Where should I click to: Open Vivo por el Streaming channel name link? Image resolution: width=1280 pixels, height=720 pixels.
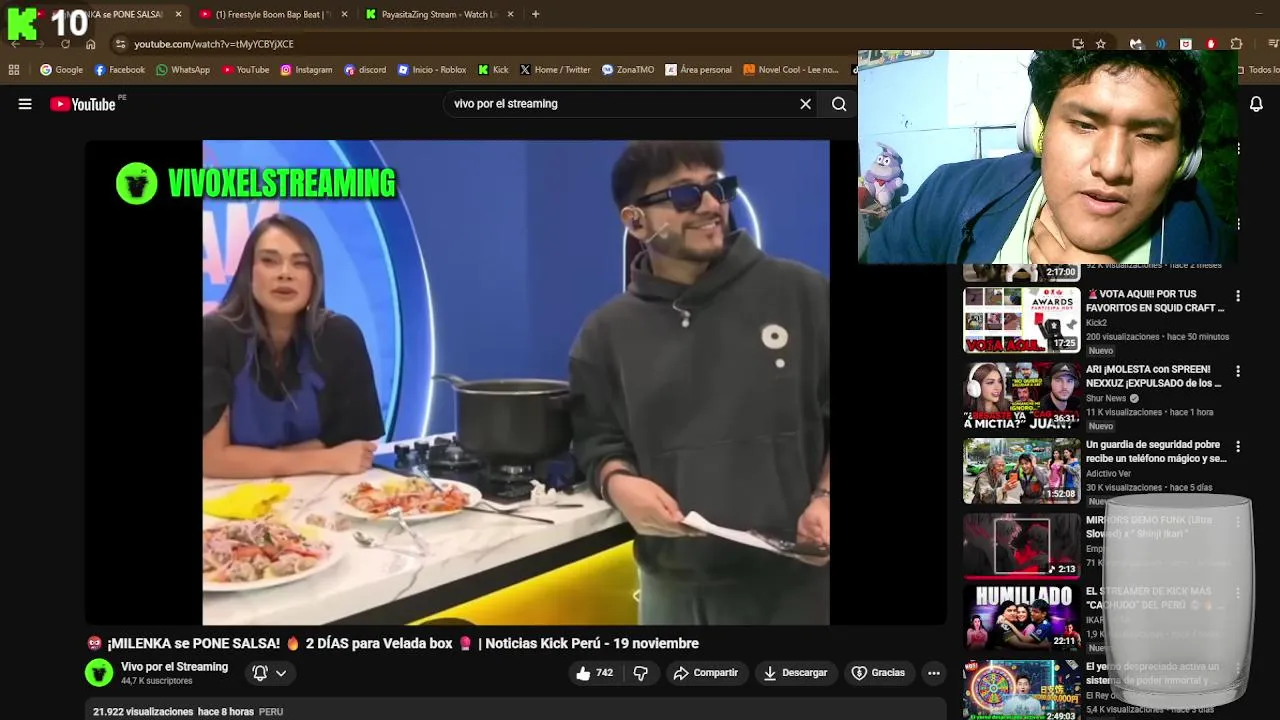174,667
